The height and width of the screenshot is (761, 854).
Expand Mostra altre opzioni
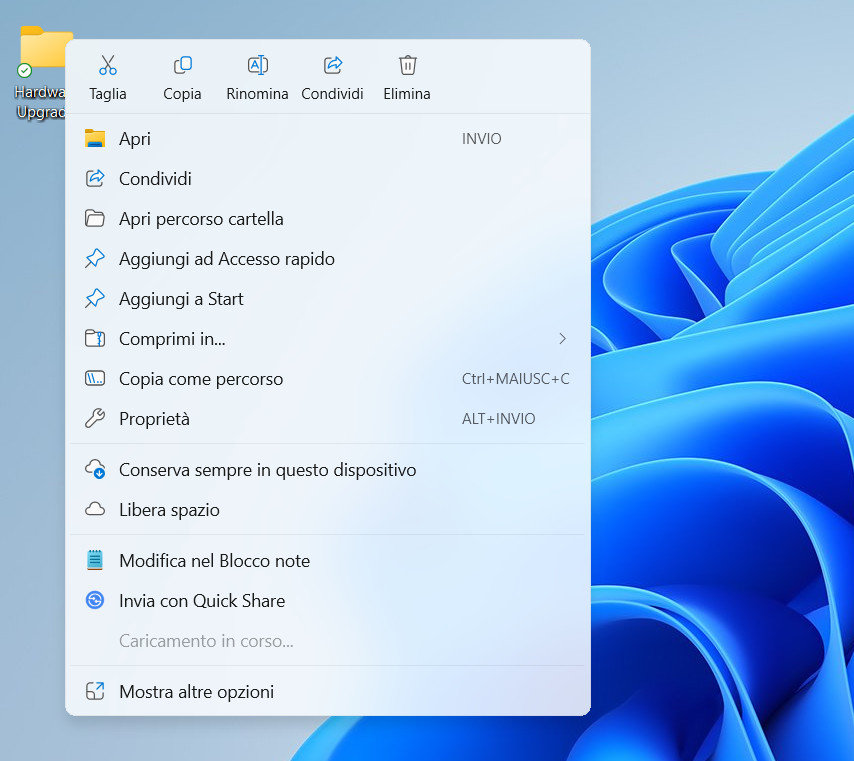196,692
